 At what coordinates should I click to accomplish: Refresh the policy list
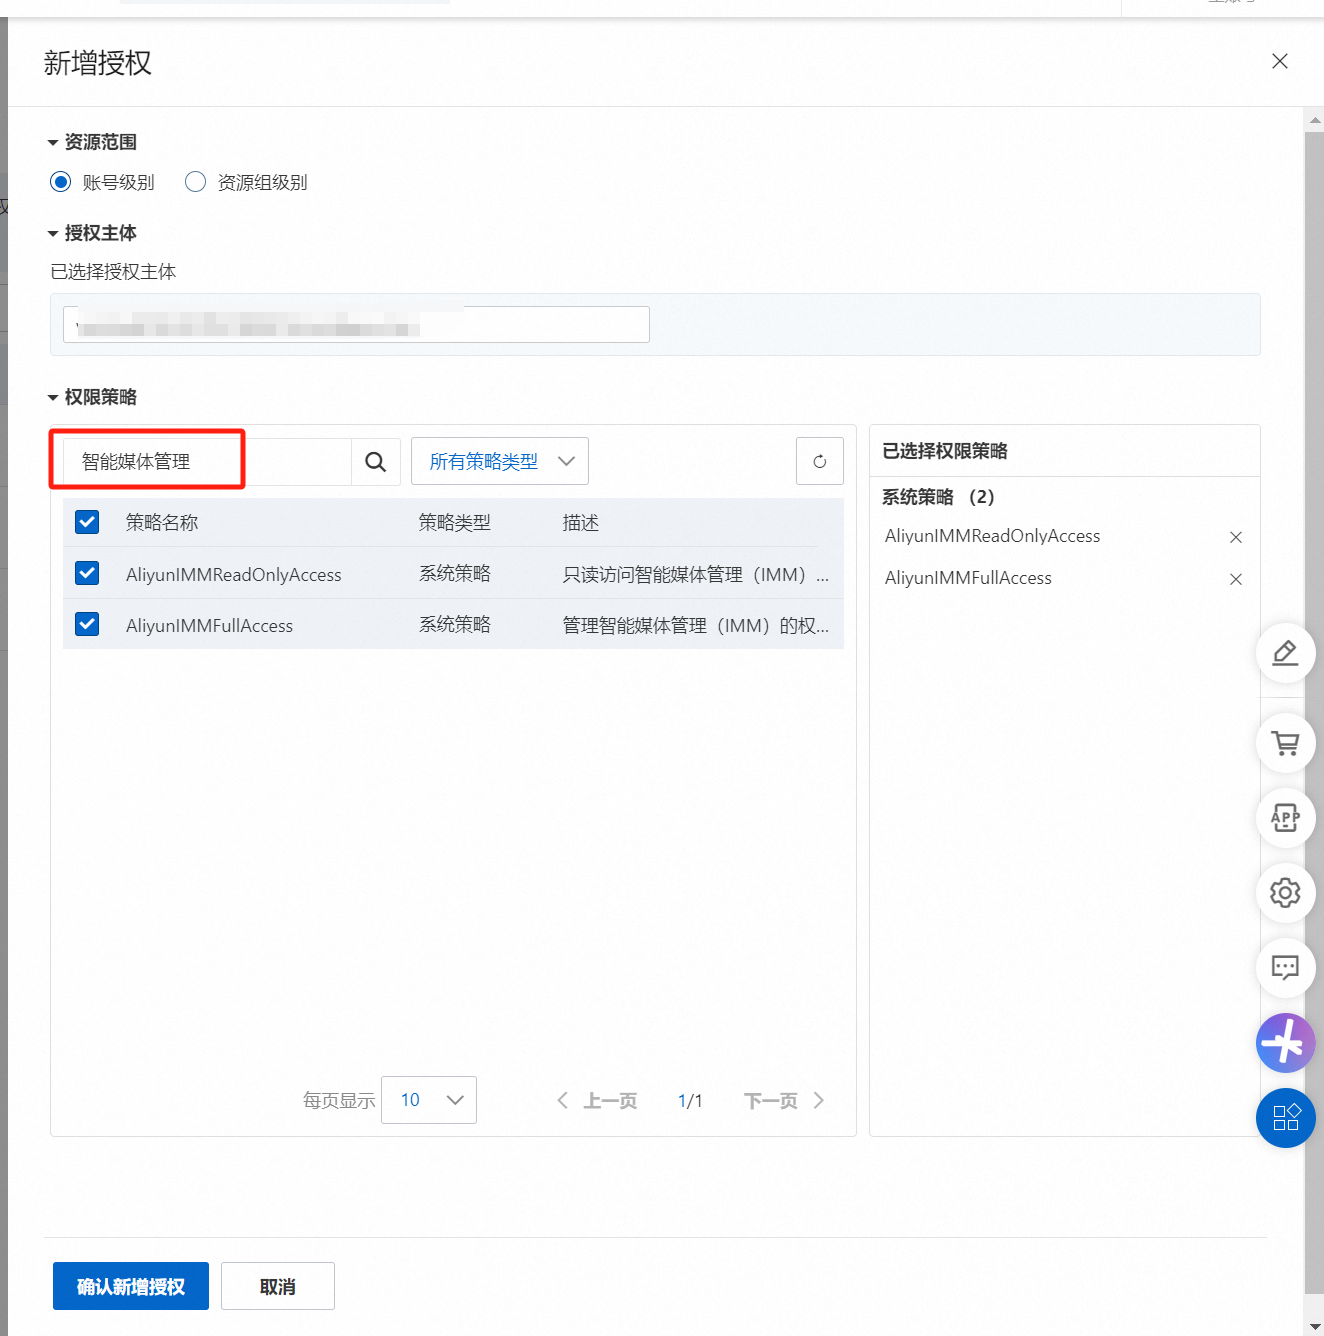click(x=820, y=461)
